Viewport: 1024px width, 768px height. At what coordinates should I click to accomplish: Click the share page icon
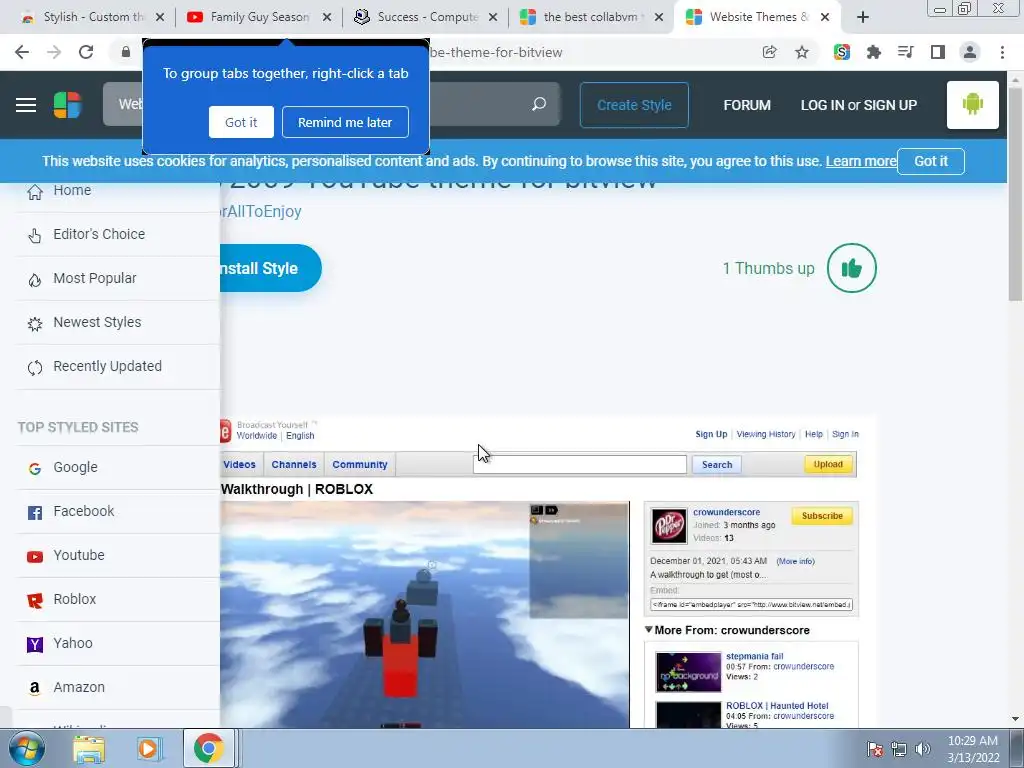tap(769, 52)
